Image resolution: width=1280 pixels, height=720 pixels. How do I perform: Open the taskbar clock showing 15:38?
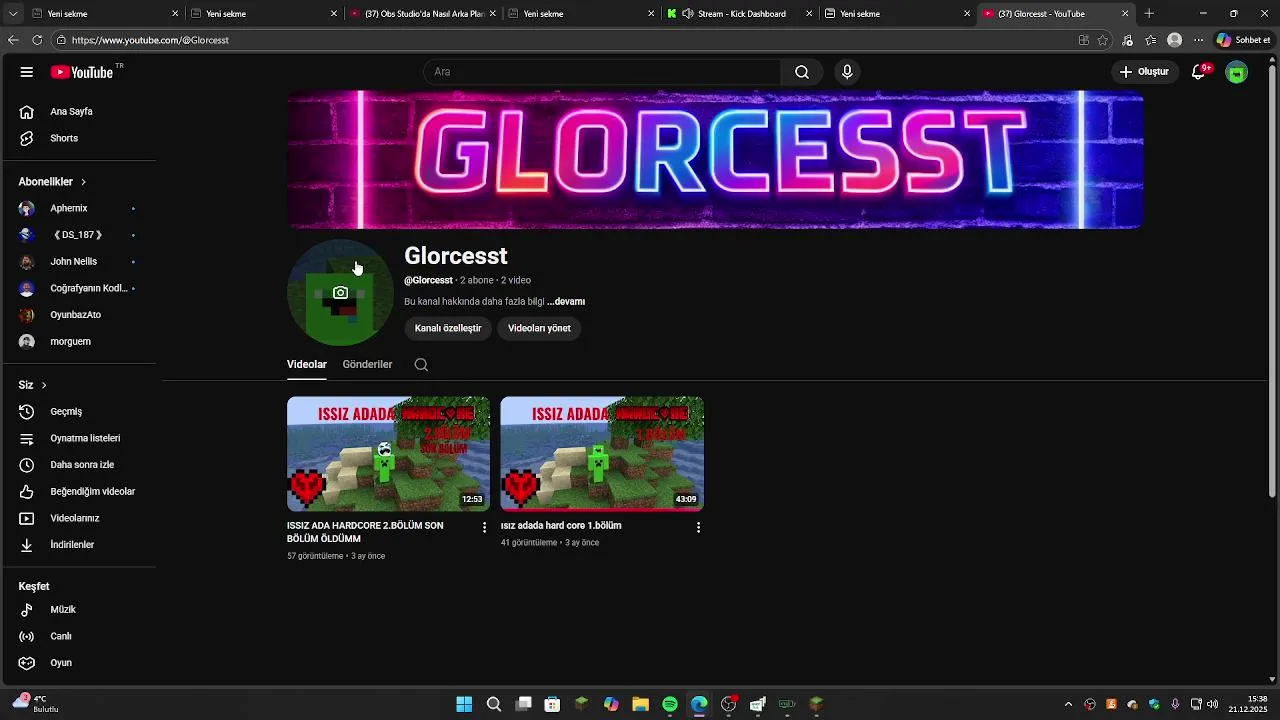coord(1249,704)
